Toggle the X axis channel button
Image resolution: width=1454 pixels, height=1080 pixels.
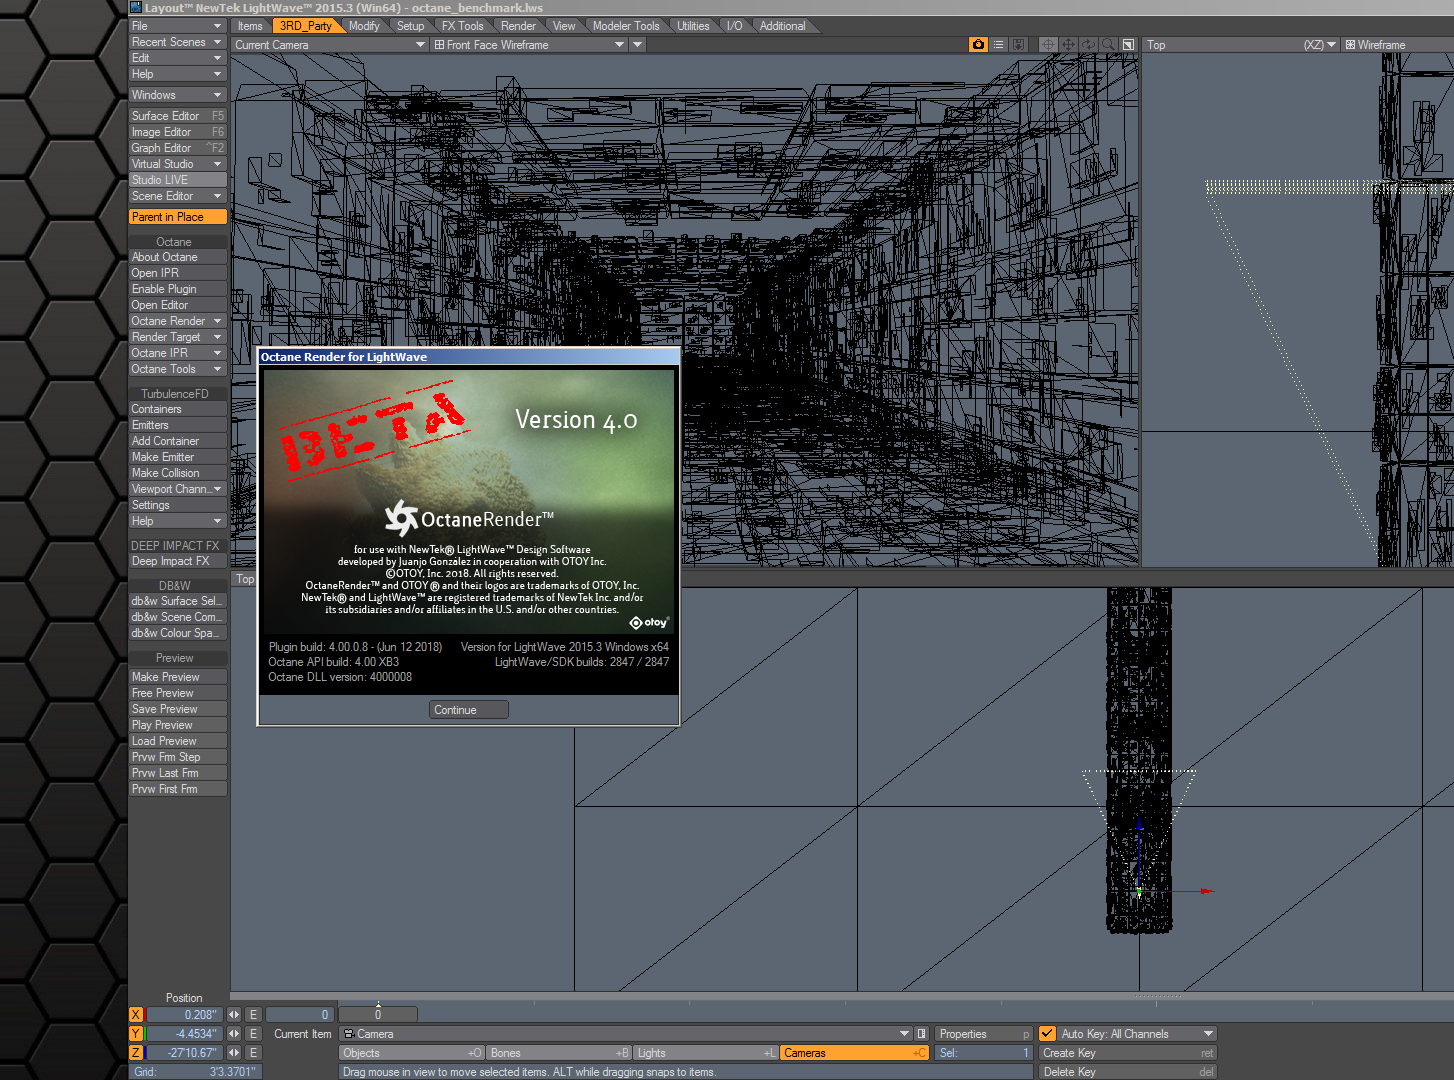(x=137, y=1015)
